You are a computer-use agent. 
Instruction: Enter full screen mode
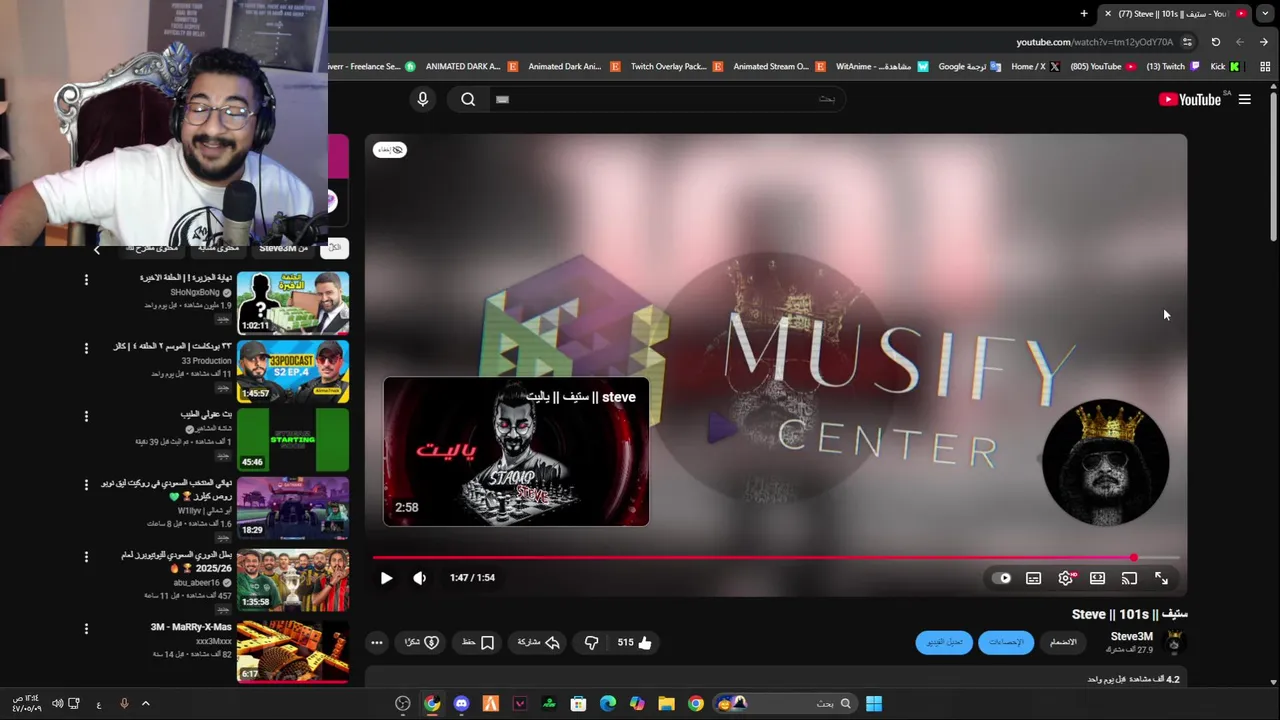click(x=1162, y=578)
